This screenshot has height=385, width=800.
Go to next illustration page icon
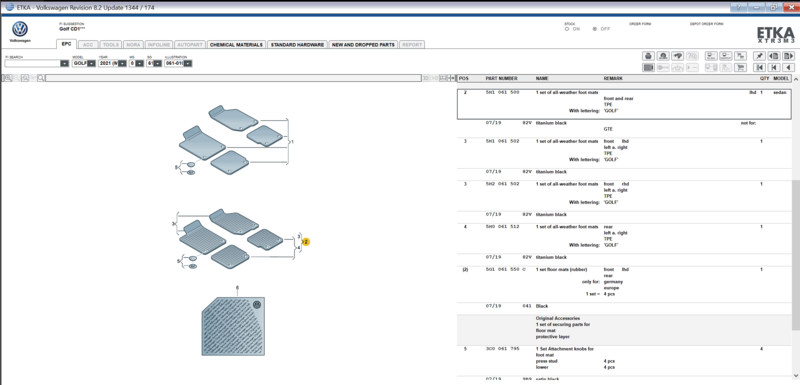788,56
